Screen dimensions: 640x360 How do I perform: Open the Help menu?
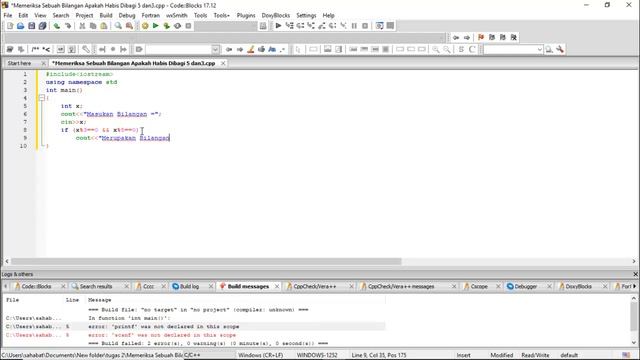tap(329, 15)
